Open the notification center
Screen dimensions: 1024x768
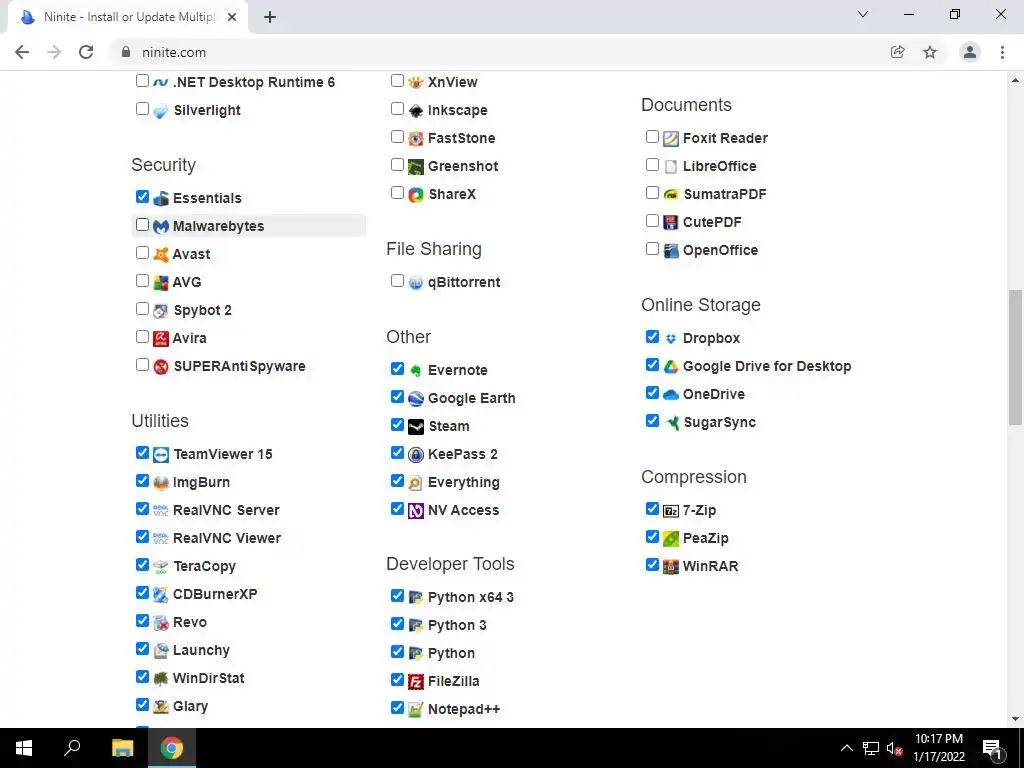click(x=993, y=749)
